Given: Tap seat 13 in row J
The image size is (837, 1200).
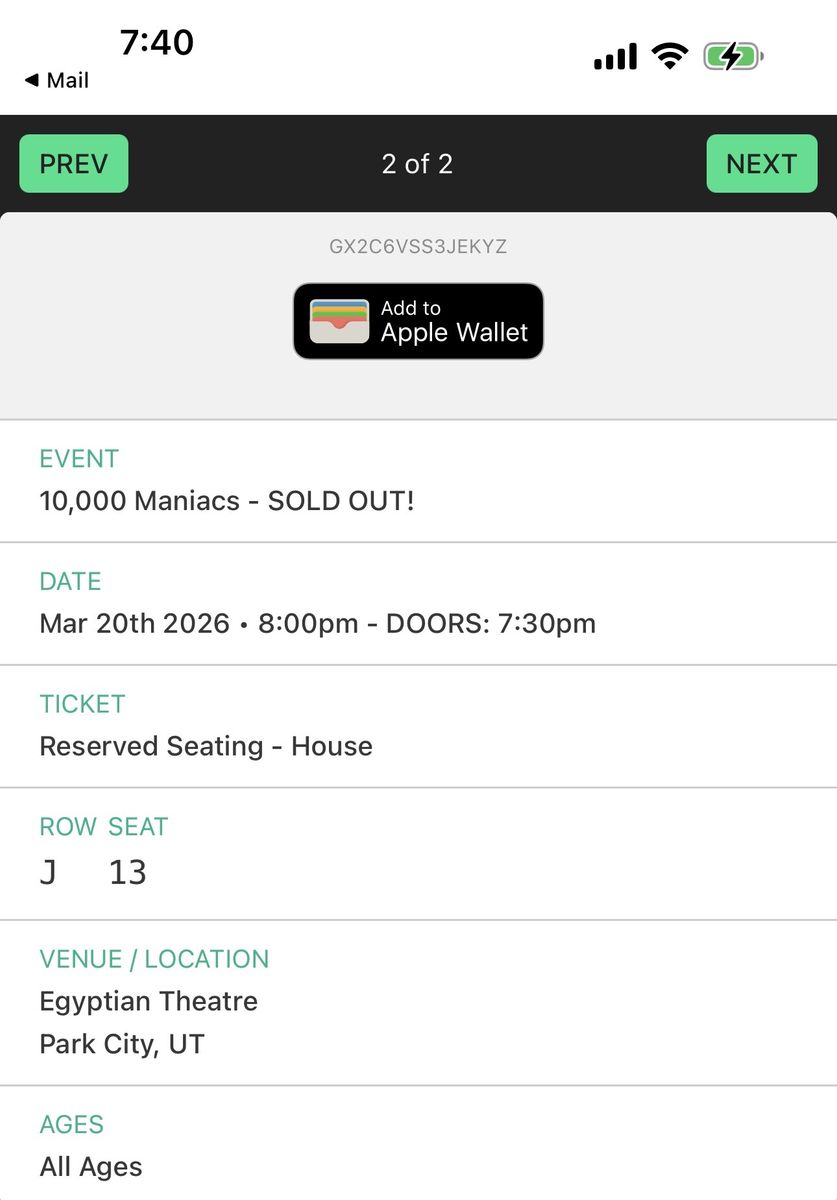Looking at the screenshot, I should tap(128, 871).
